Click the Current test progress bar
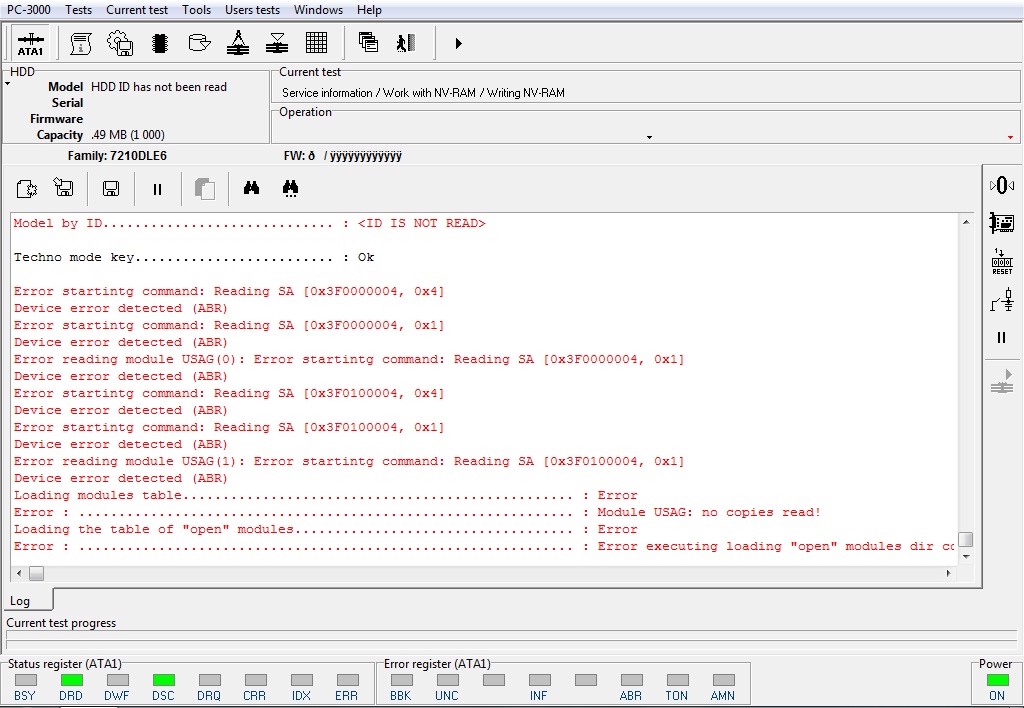The width and height of the screenshot is (1024, 708). pyautogui.click(x=511, y=639)
